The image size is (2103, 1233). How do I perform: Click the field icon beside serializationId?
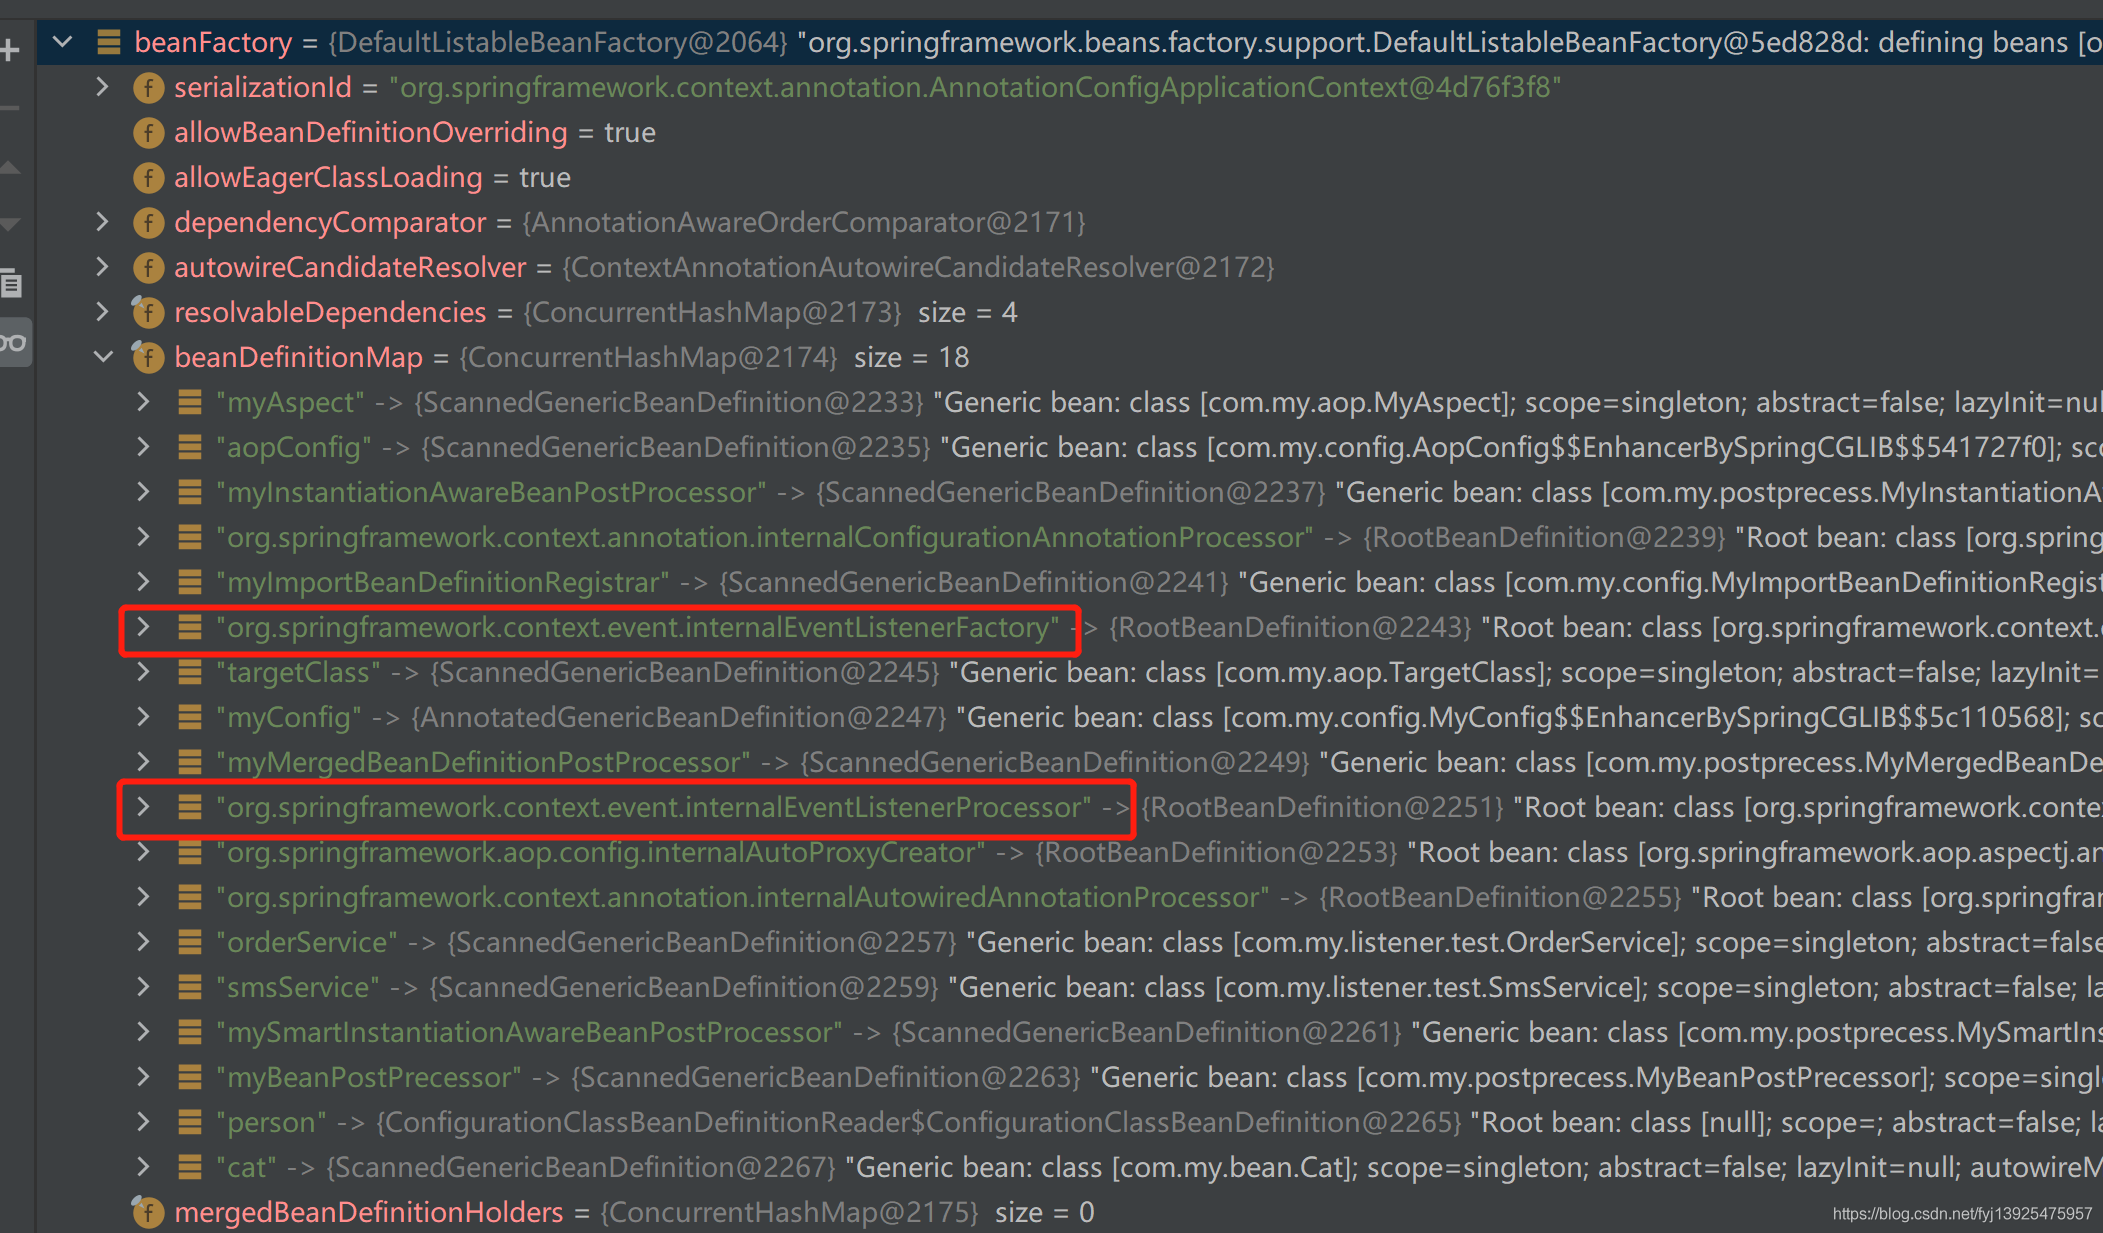[148, 88]
